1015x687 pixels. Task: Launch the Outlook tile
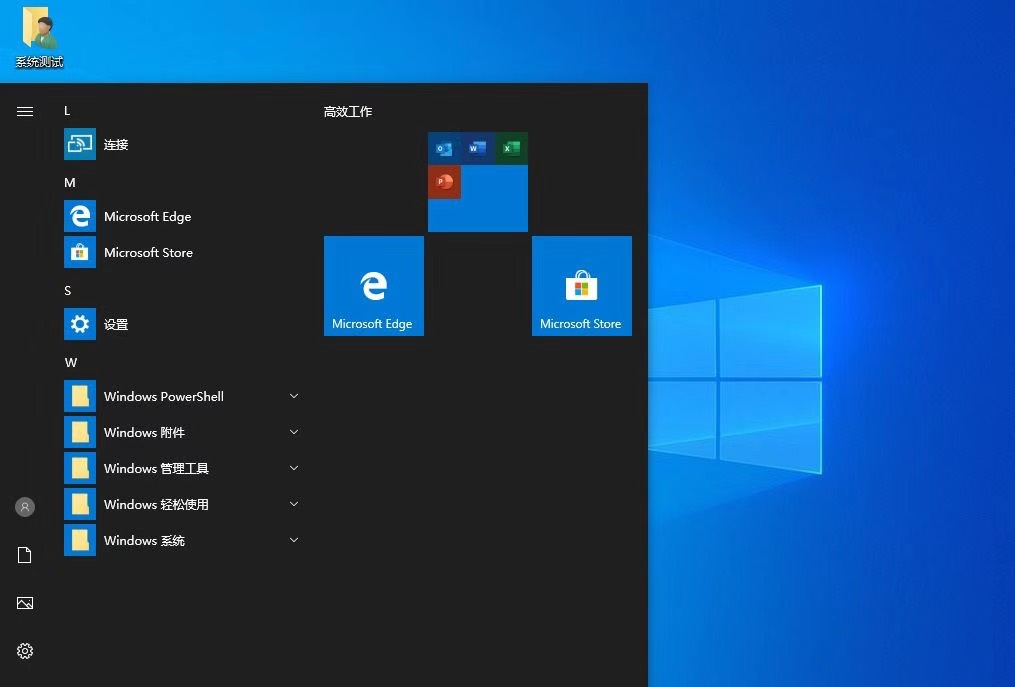coord(443,148)
